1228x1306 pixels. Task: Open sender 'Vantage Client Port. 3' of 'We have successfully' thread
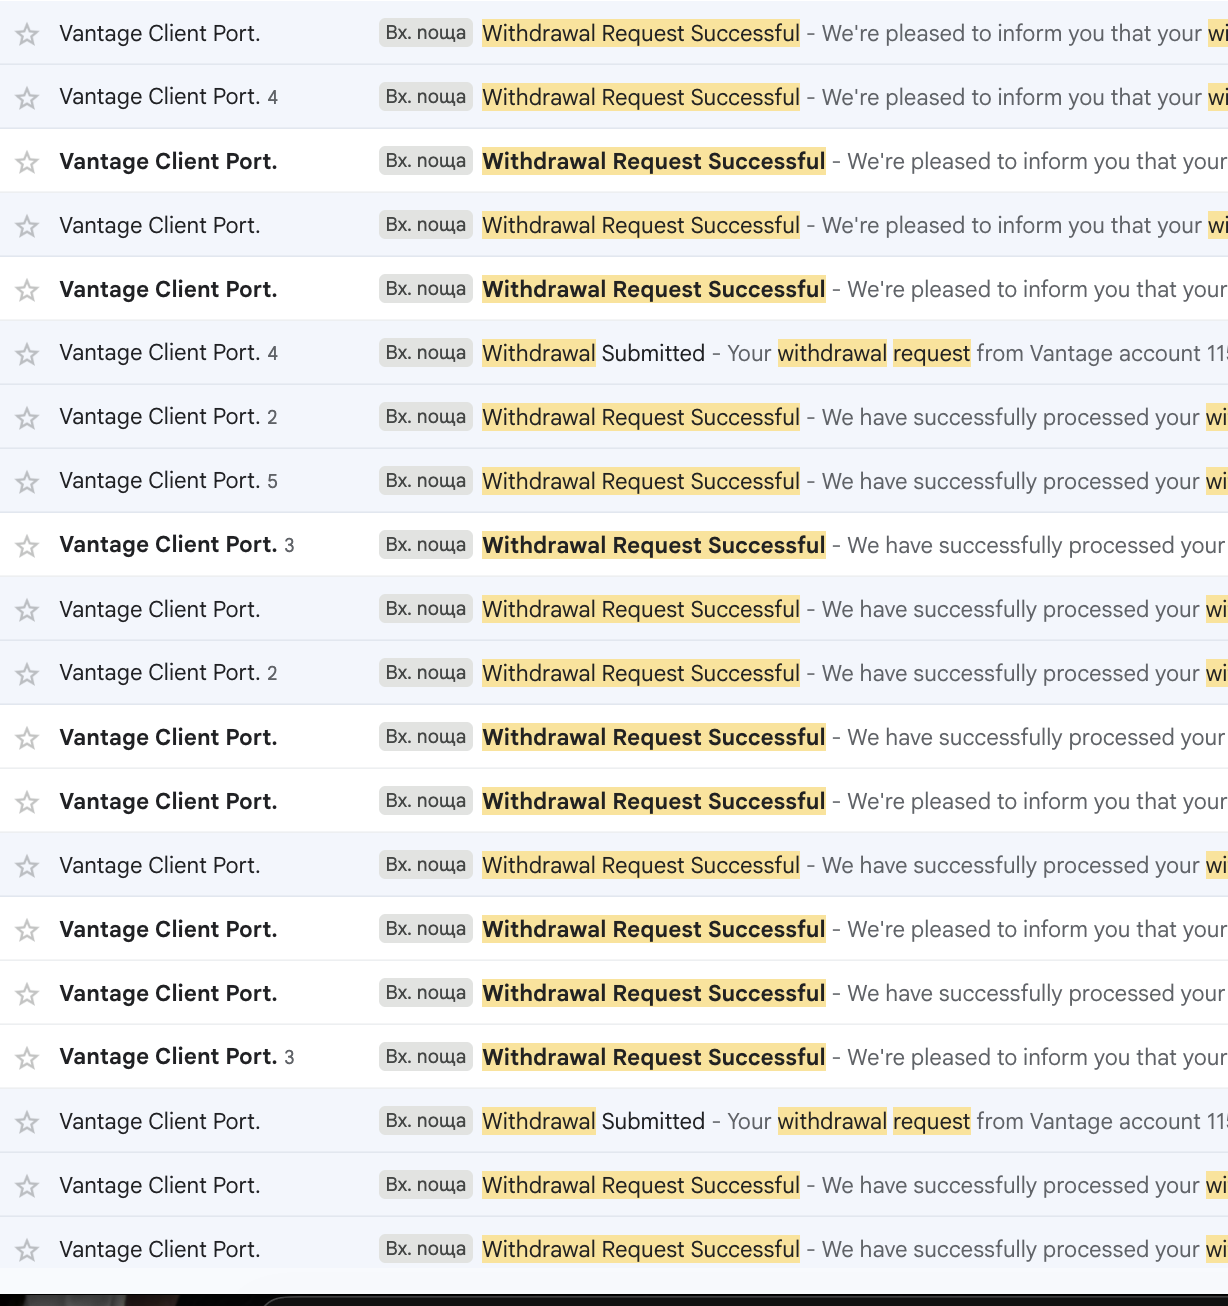point(177,545)
